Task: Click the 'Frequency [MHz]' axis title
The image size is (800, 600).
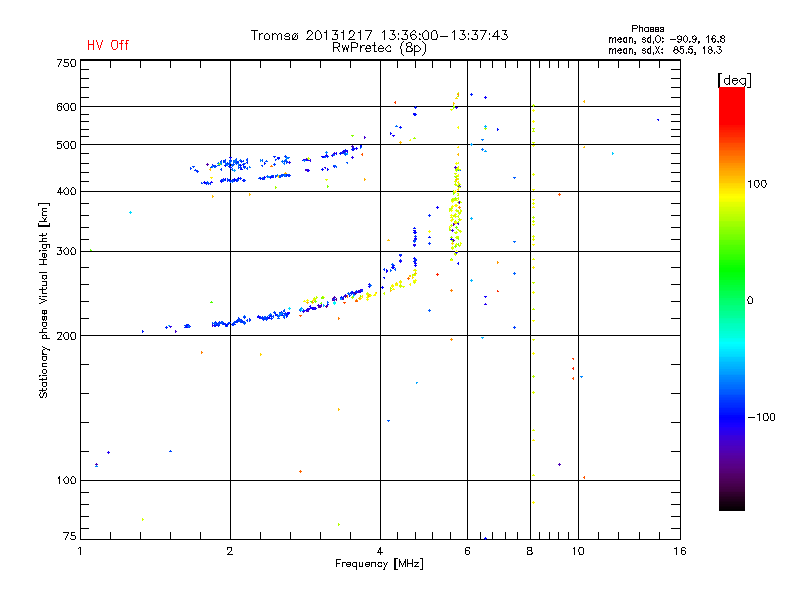Action: point(379,564)
